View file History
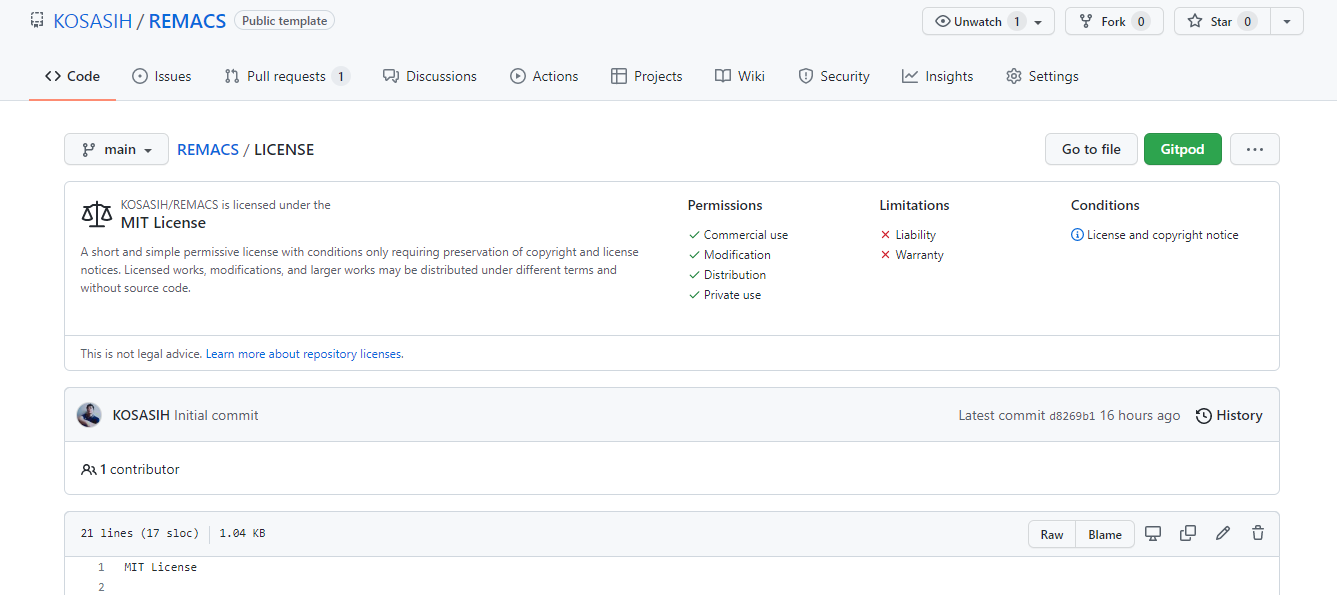The height and width of the screenshot is (595, 1337). pyautogui.click(x=1229, y=415)
